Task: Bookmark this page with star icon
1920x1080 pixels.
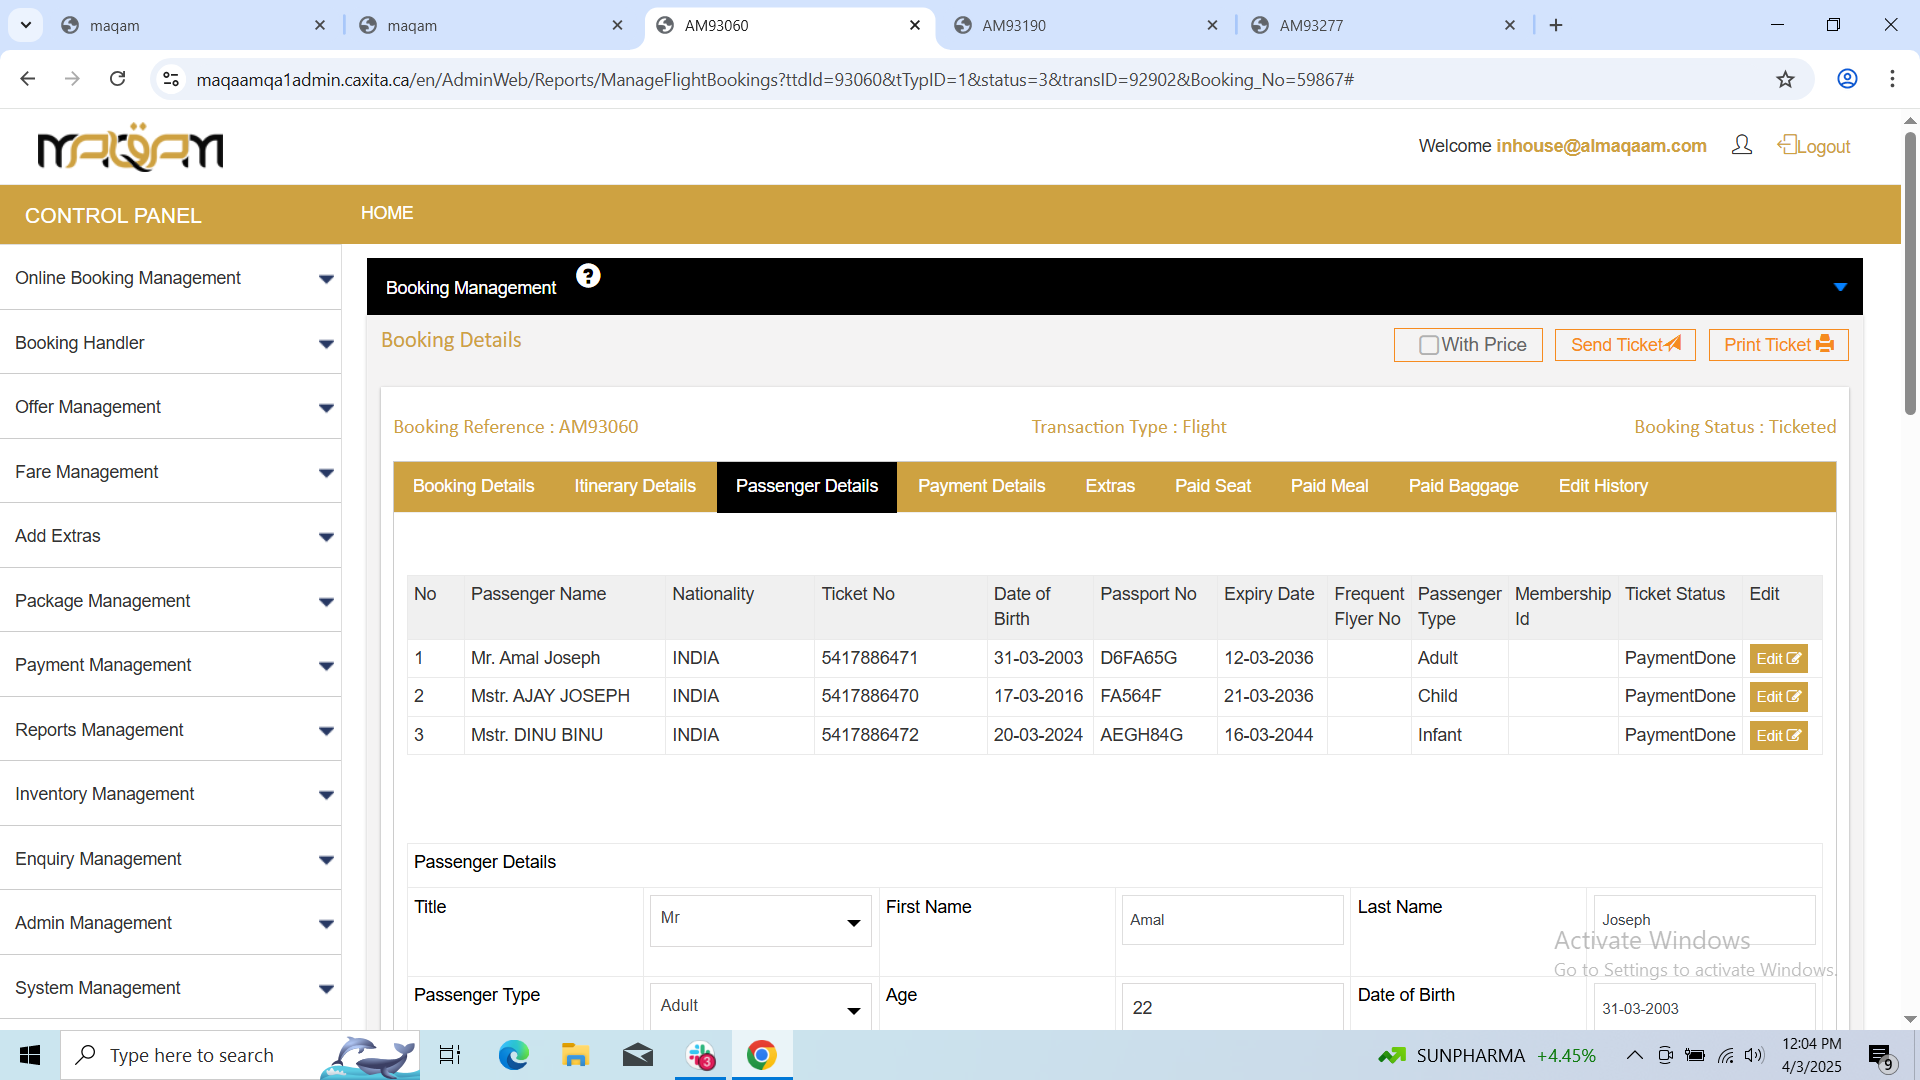Action: (x=1785, y=79)
